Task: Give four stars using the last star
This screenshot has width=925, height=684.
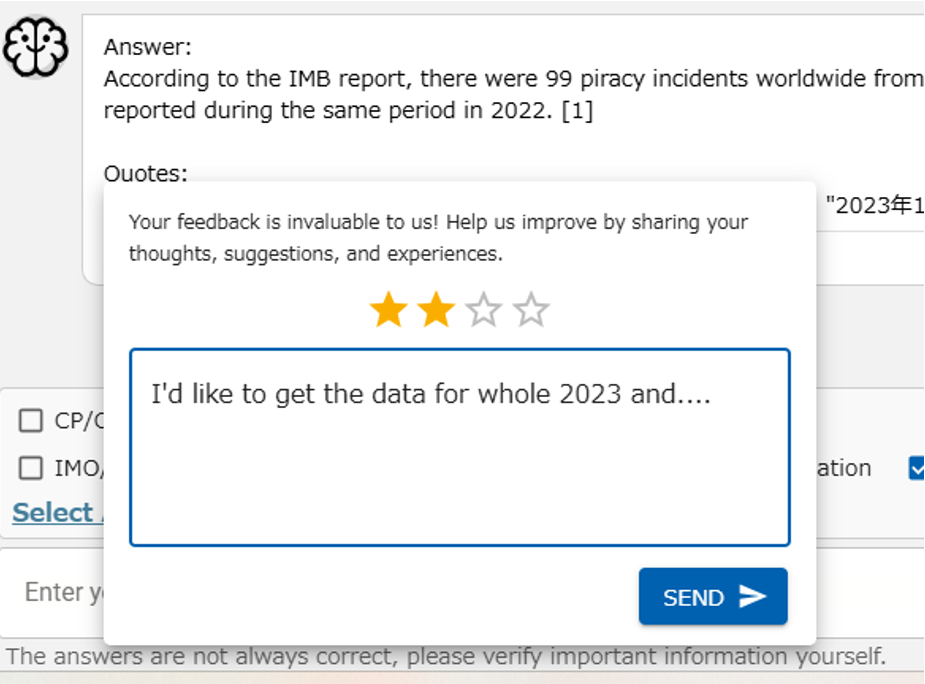Action: [x=531, y=311]
